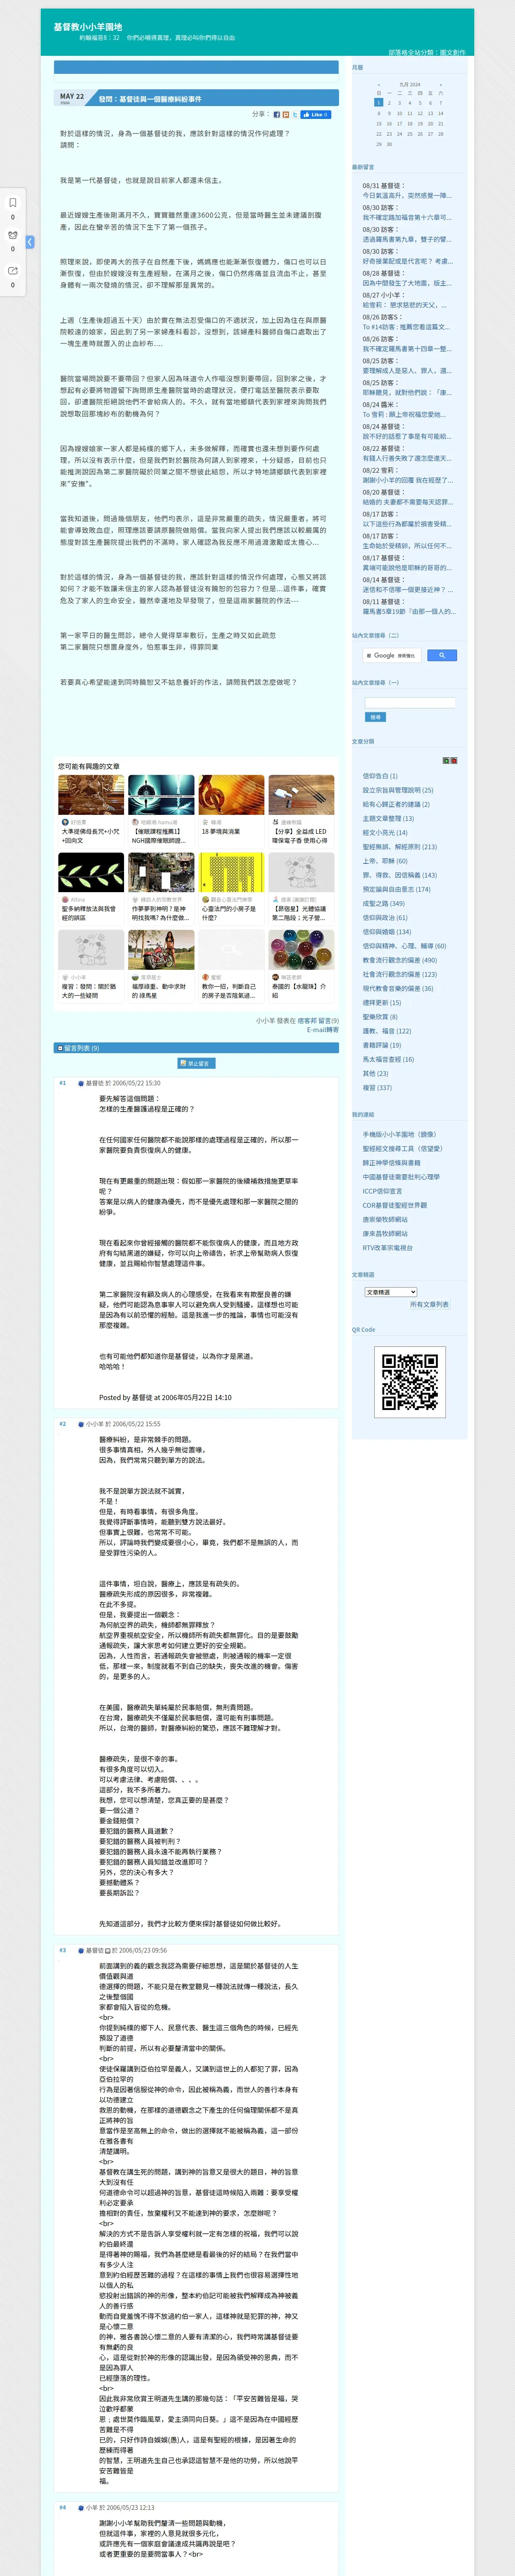515x2576 pixels.
Task: Open link RTV改革宗電視台
Action: tap(387, 1247)
